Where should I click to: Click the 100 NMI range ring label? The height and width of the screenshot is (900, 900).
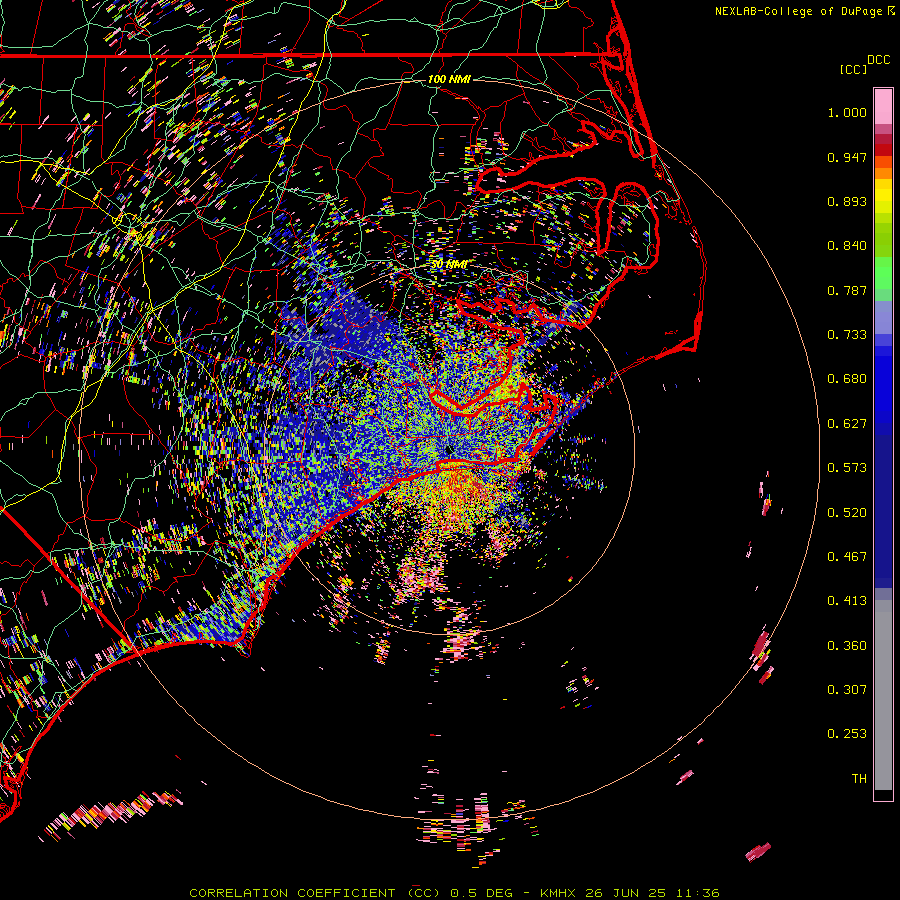pyautogui.click(x=449, y=79)
